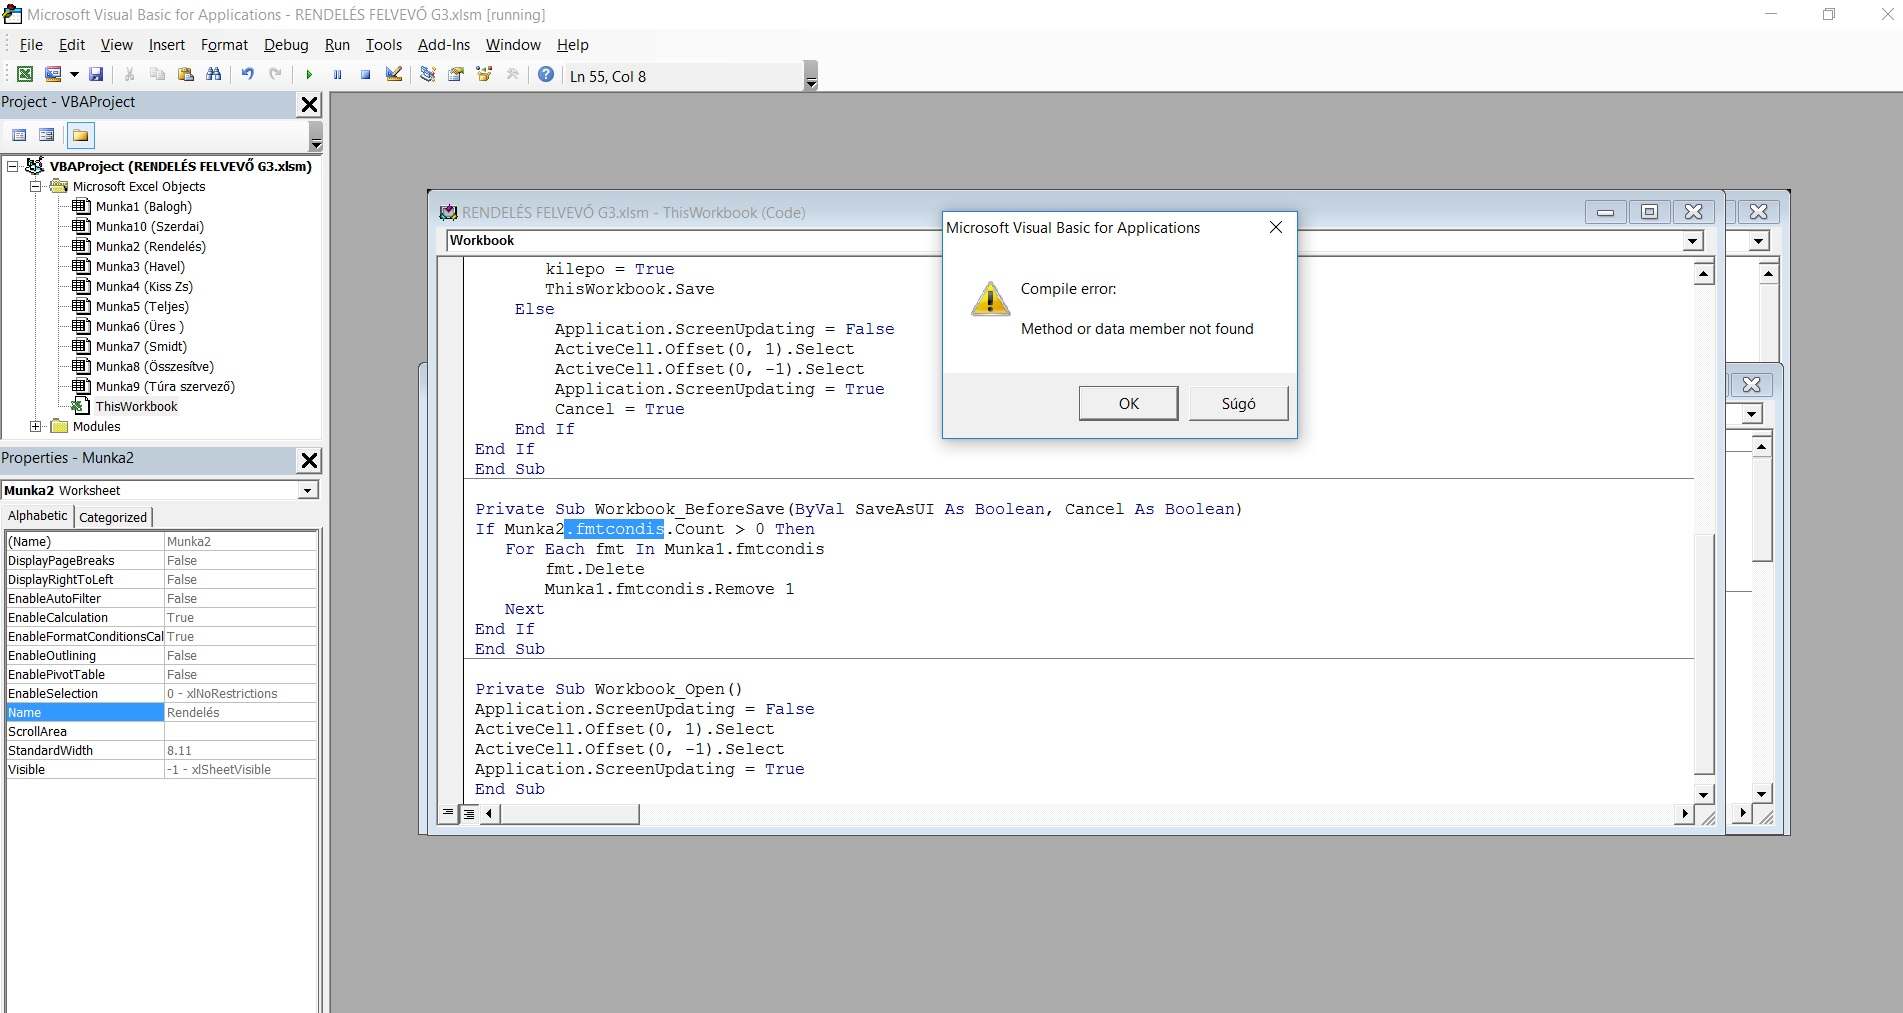Screen dimensions: 1903x1013
Task: Click the green Run macro icon
Action: pos(309,75)
